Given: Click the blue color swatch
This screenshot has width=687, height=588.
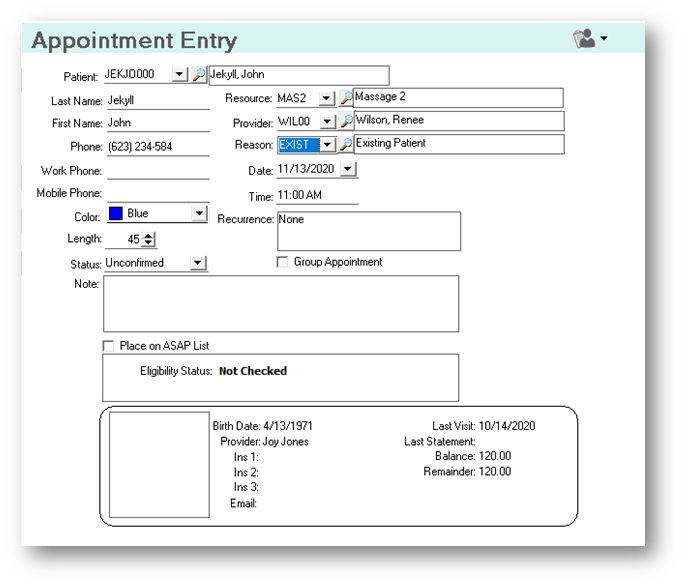Looking at the screenshot, I should tap(115, 214).
